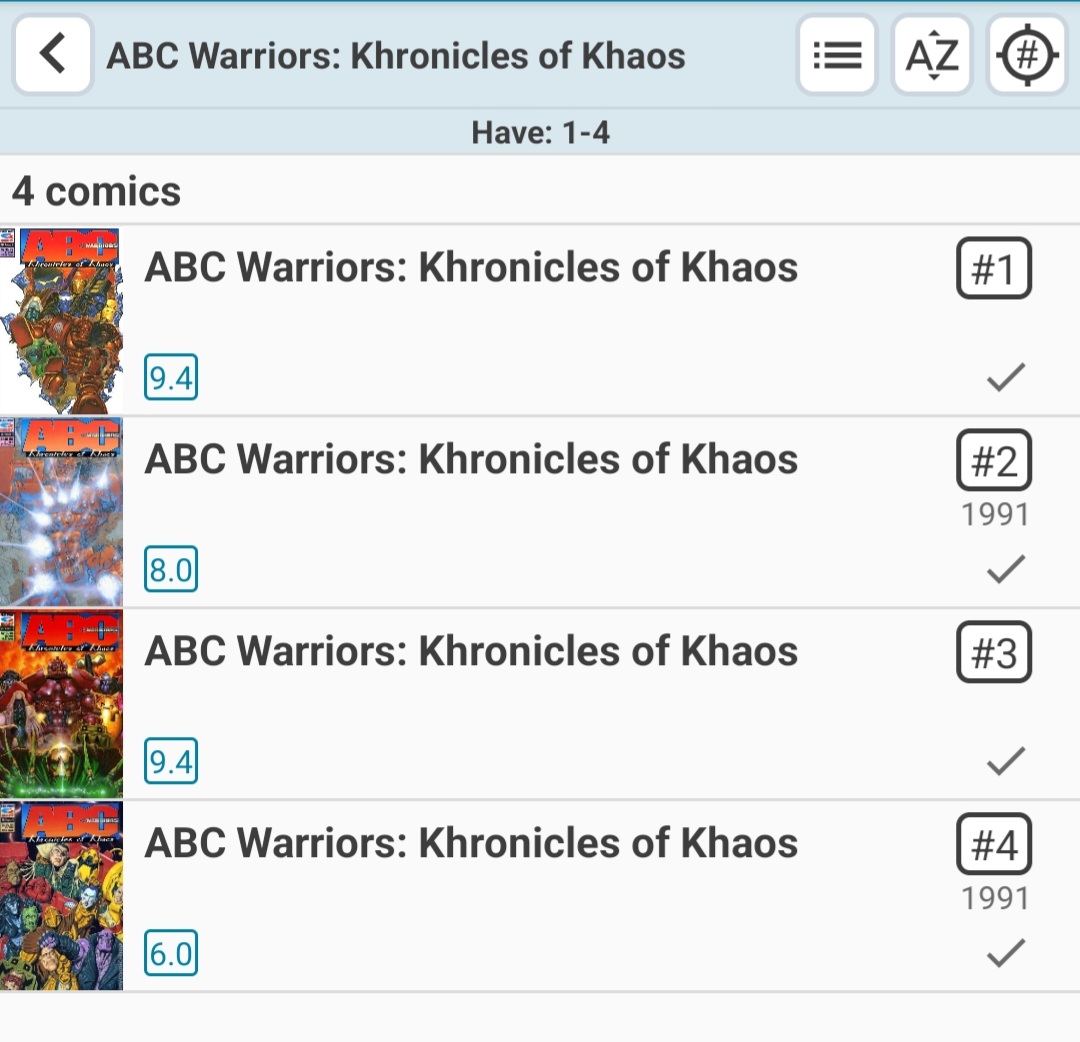Viewport: 1080px width, 1042px height.
Task: Tap the issue #3 cover thumbnail
Action: 61,704
